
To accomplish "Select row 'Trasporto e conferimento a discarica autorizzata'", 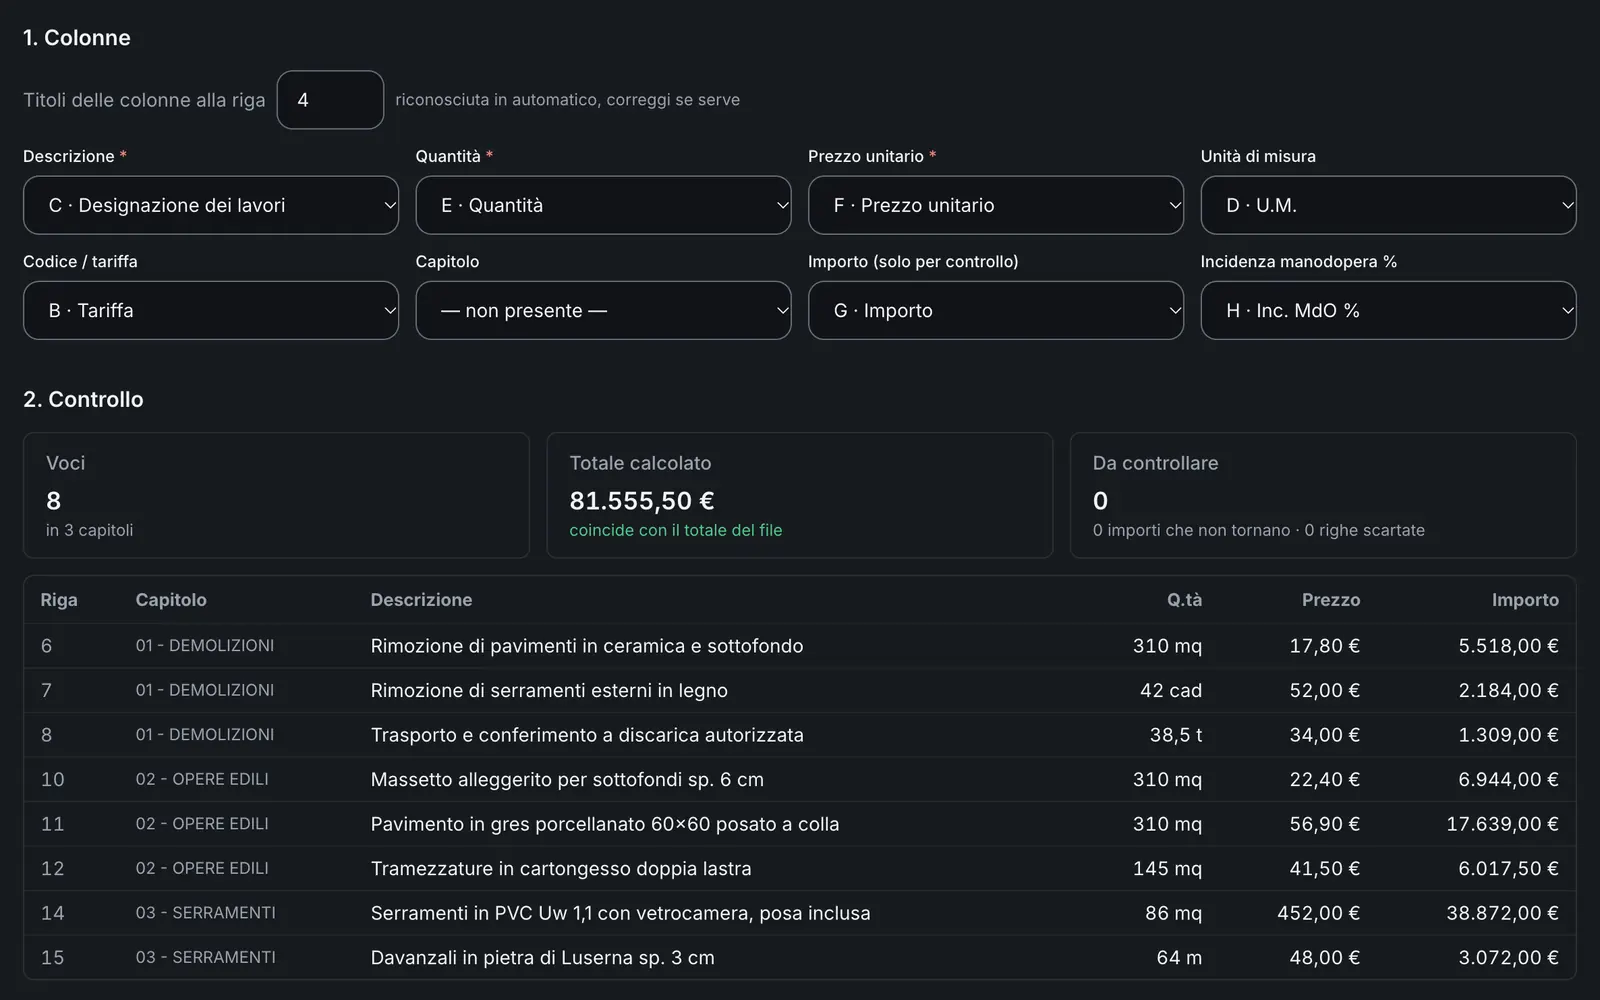I will [x=800, y=735].
